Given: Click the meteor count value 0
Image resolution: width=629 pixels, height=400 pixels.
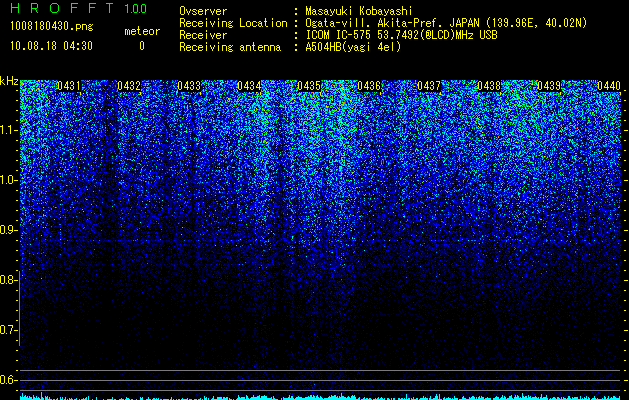Looking at the screenshot, I should [142, 46].
